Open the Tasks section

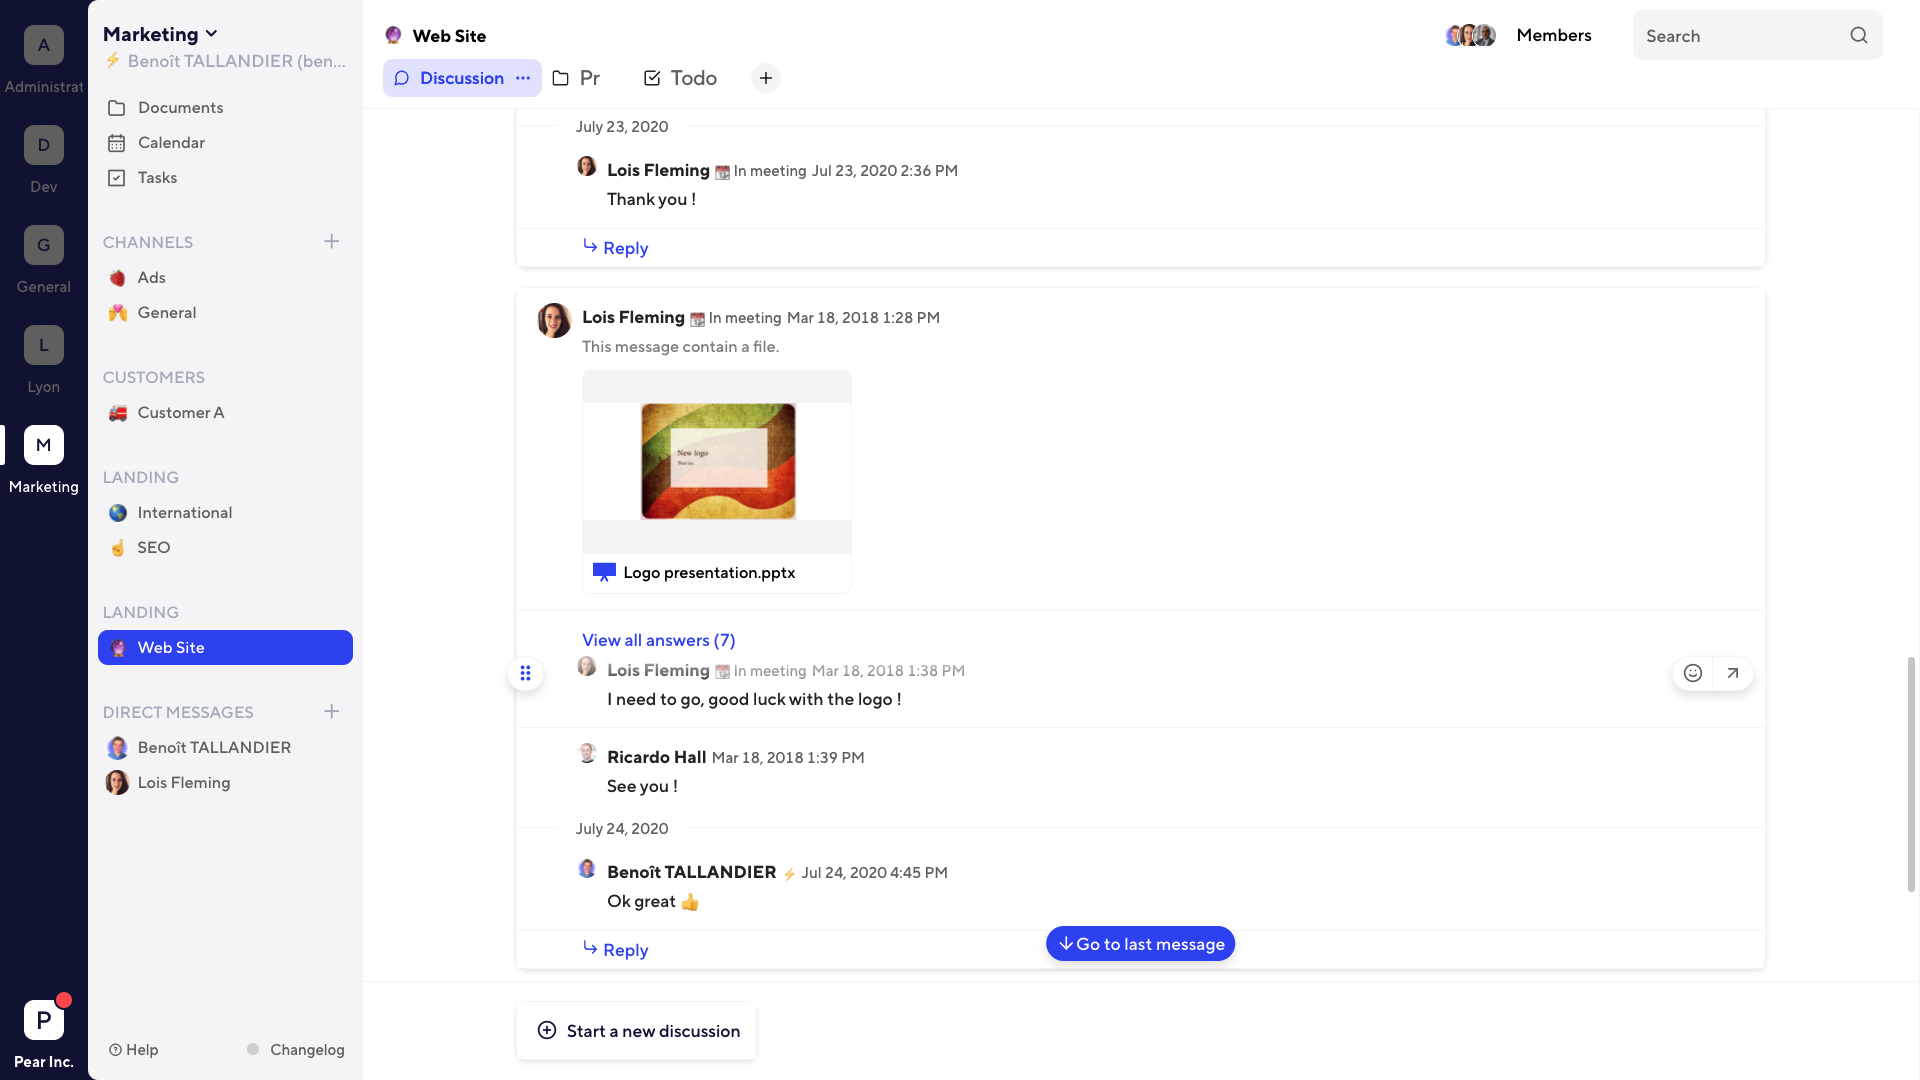[x=157, y=177]
